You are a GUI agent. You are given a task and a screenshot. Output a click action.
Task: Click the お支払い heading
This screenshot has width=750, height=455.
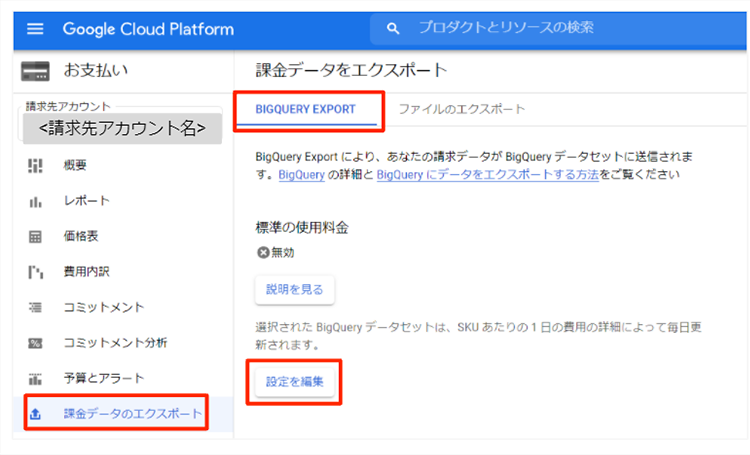tap(96, 71)
